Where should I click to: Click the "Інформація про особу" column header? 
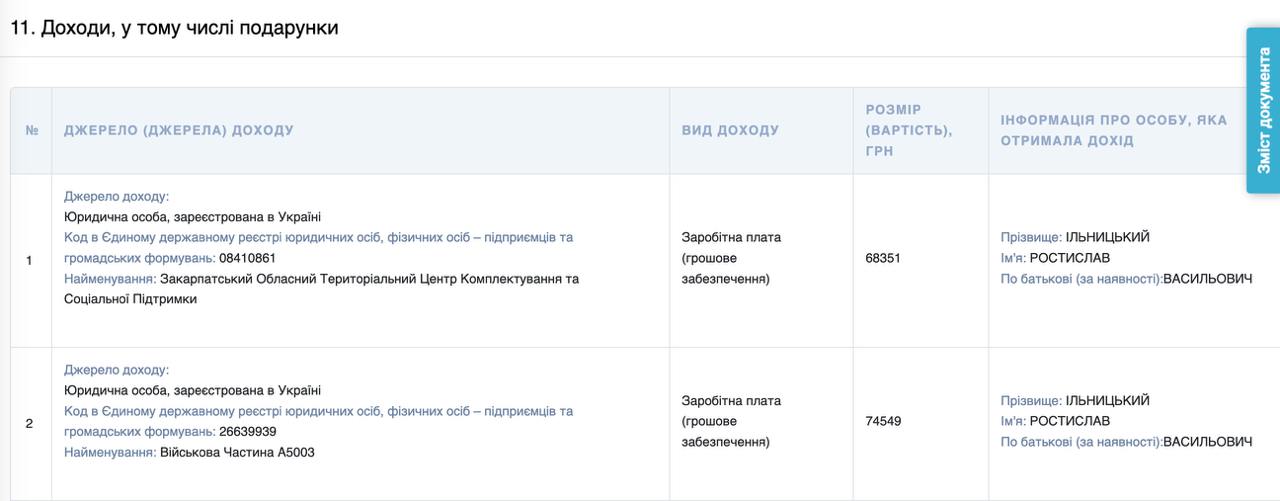pyautogui.click(x=1113, y=130)
